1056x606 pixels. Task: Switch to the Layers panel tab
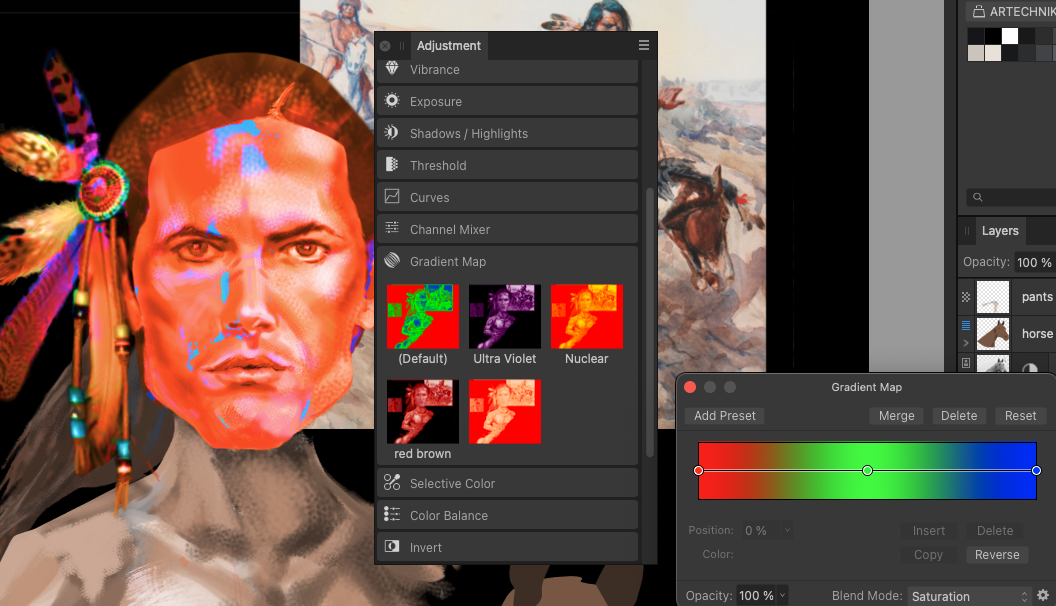pos(1000,231)
